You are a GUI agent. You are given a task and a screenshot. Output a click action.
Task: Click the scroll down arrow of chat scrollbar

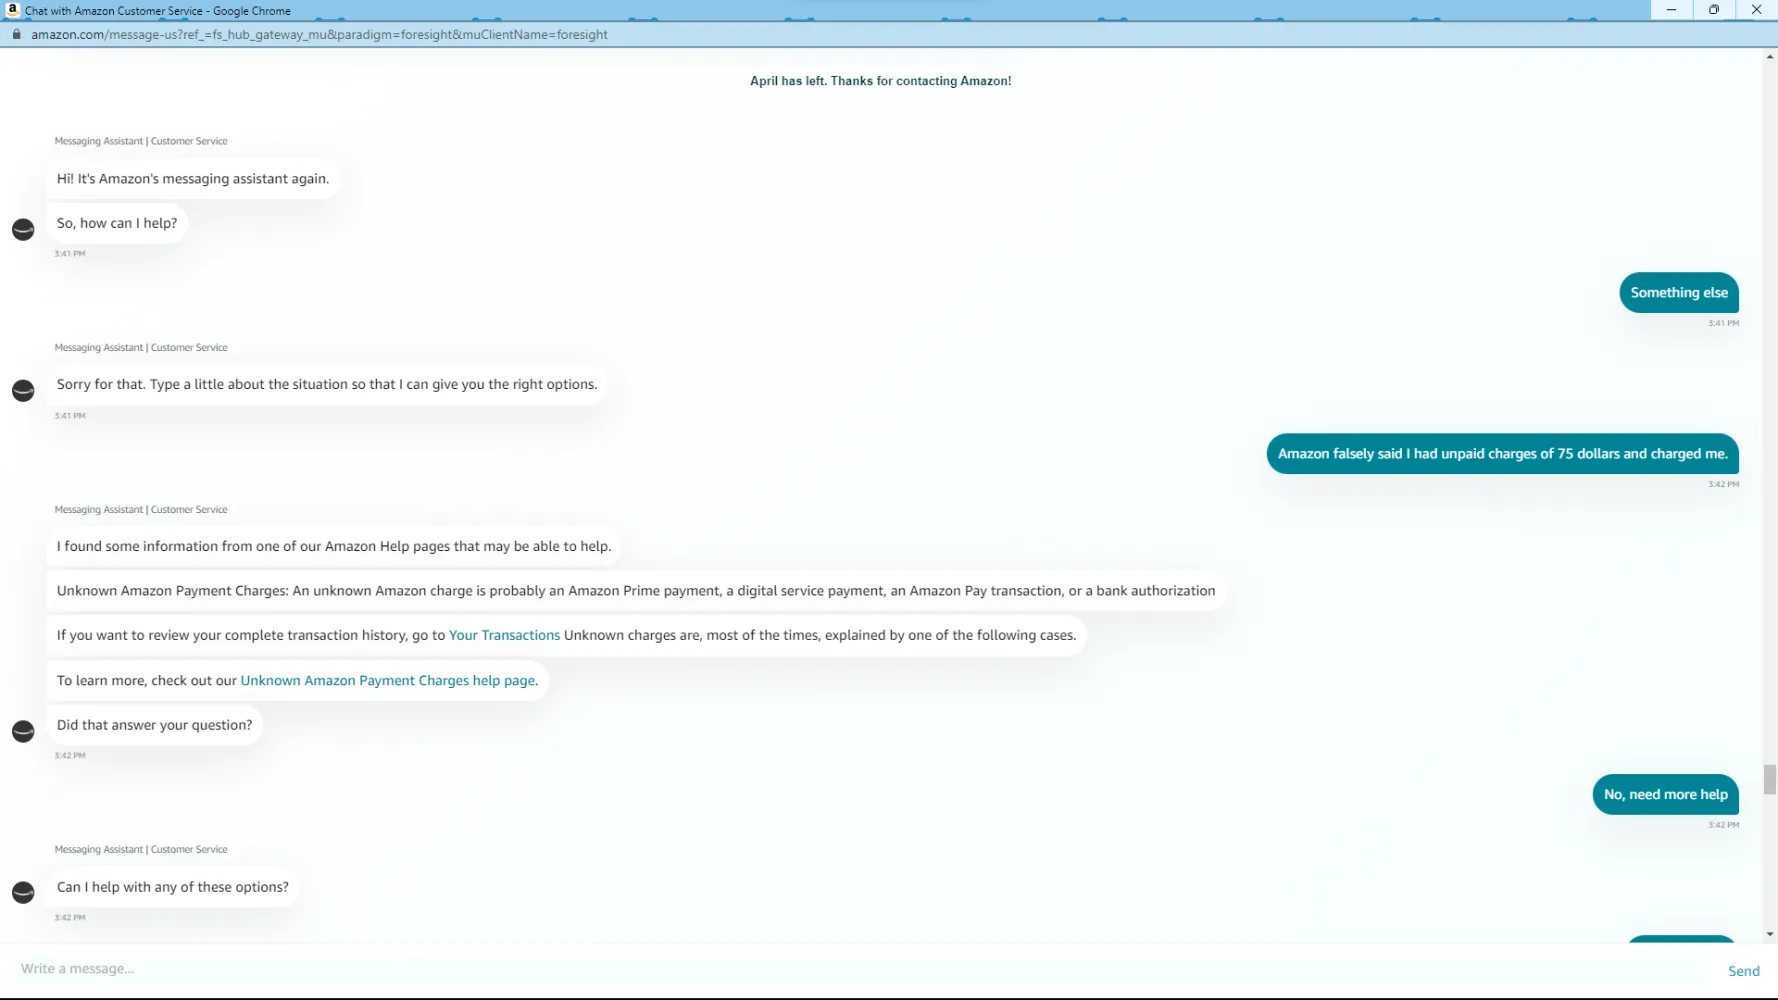coord(1770,934)
